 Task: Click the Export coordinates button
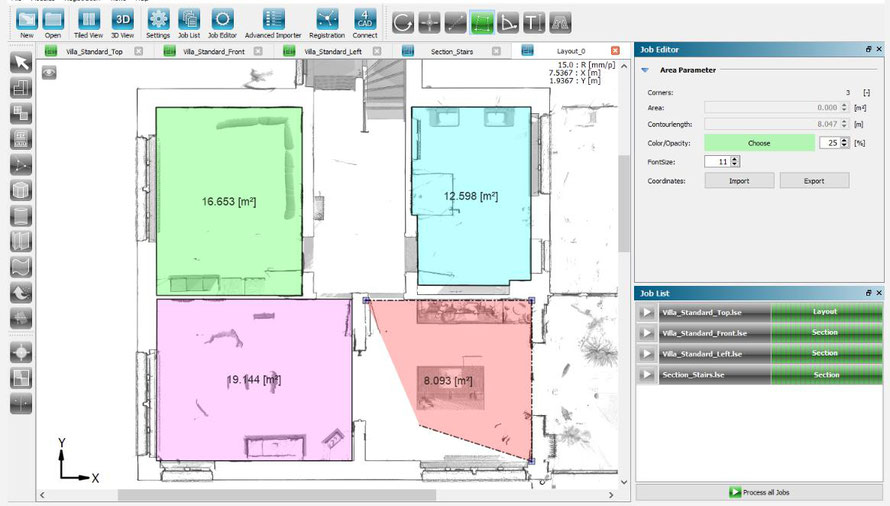pos(814,181)
